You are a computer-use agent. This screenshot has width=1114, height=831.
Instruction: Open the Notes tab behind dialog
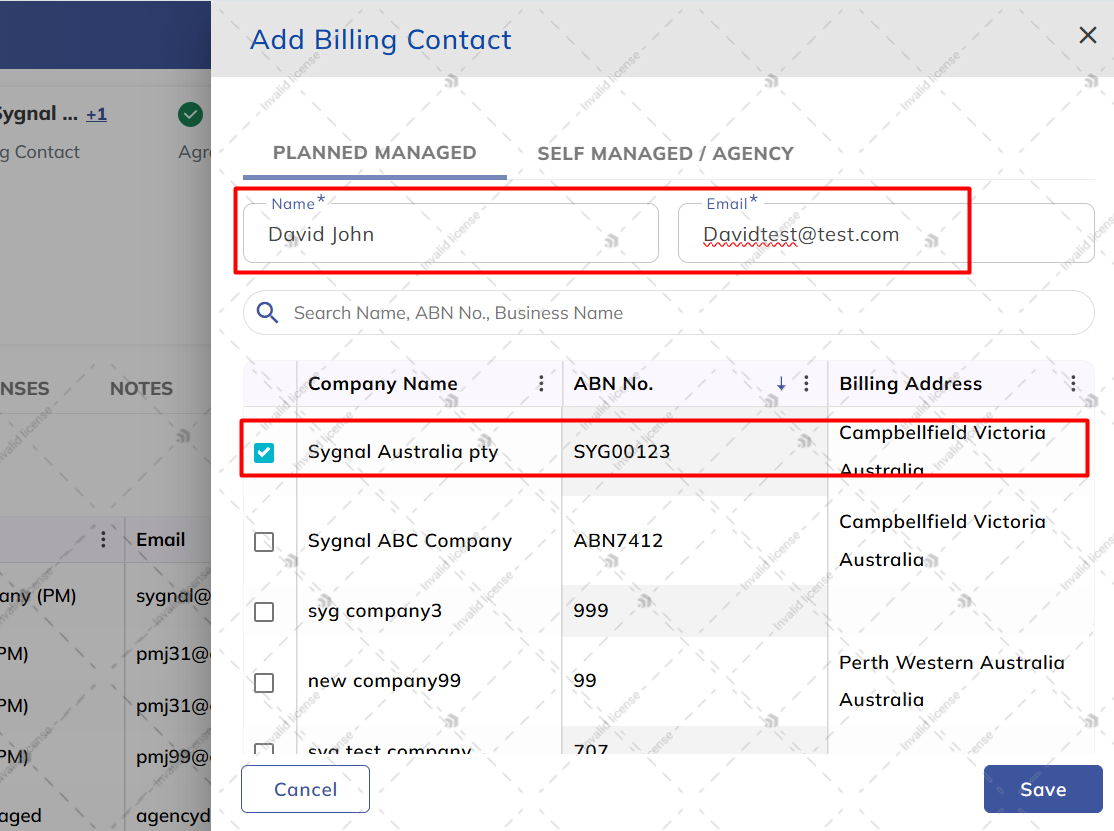point(141,389)
